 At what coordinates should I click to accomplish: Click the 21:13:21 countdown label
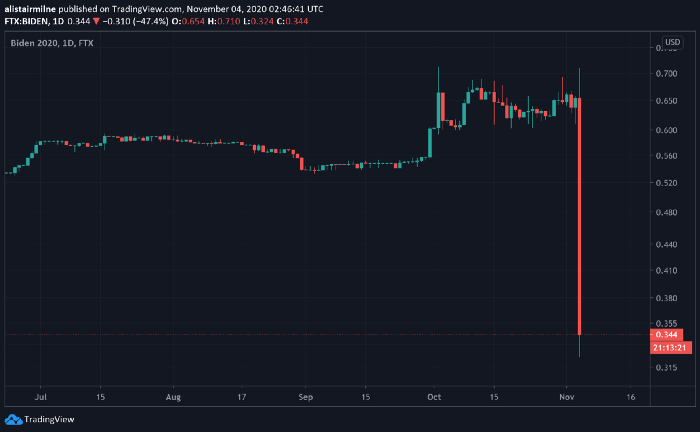(671, 348)
